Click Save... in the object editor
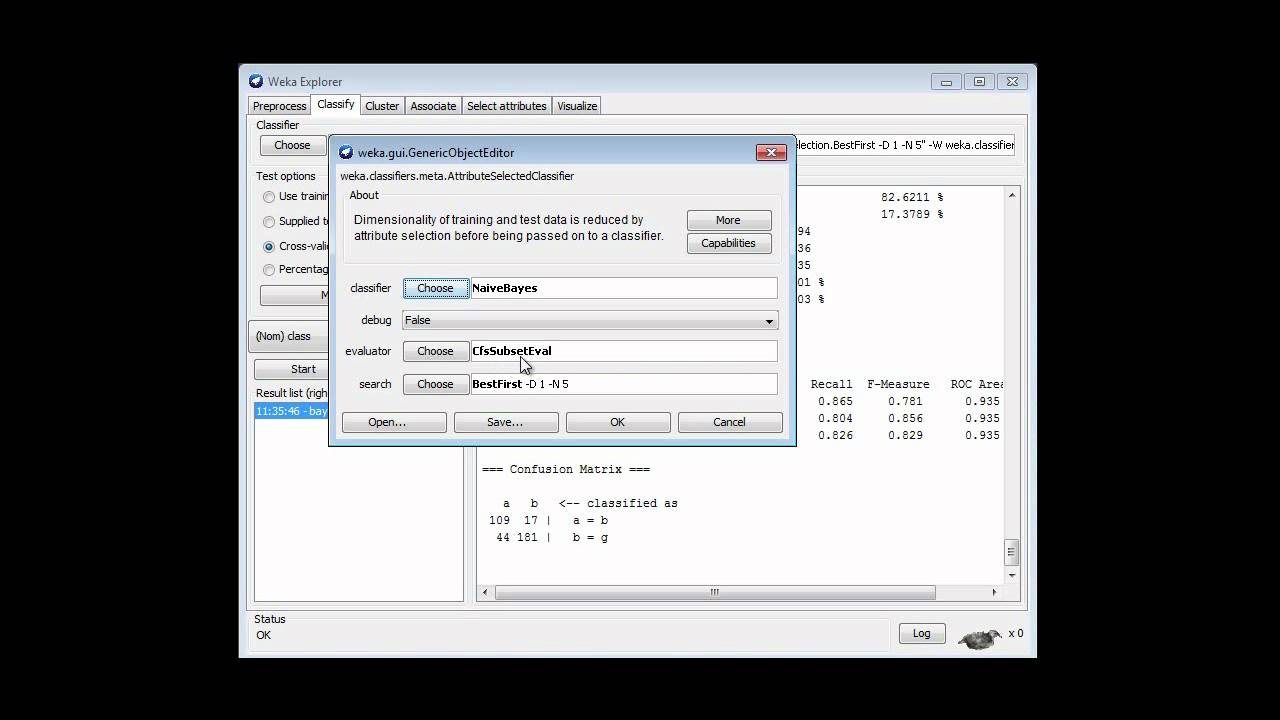The width and height of the screenshot is (1280, 720). click(x=505, y=422)
